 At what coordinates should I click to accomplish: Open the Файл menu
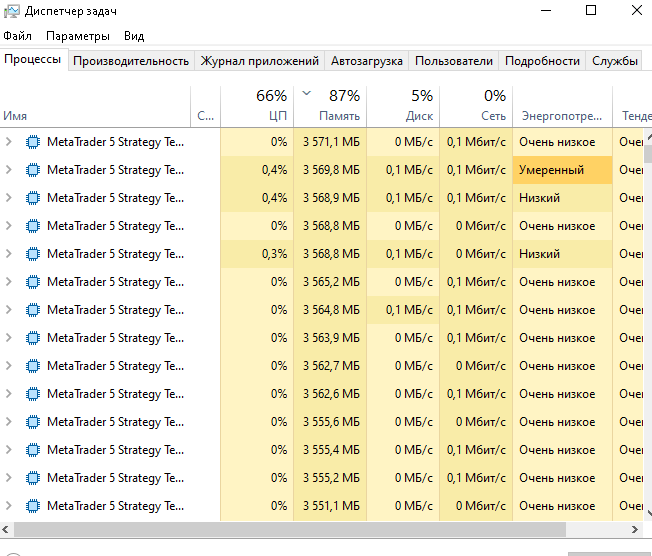click(17, 36)
